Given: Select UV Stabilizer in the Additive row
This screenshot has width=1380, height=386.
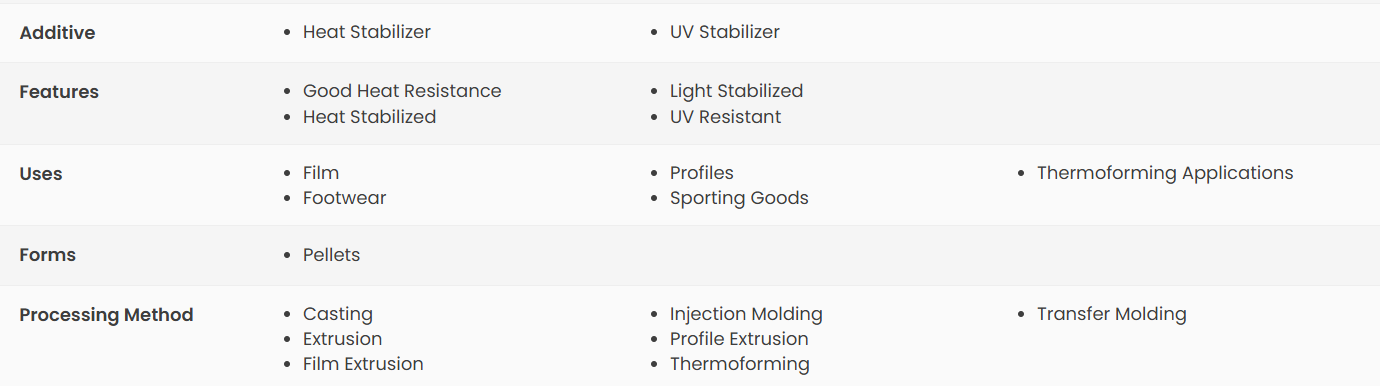Looking at the screenshot, I should click(725, 32).
